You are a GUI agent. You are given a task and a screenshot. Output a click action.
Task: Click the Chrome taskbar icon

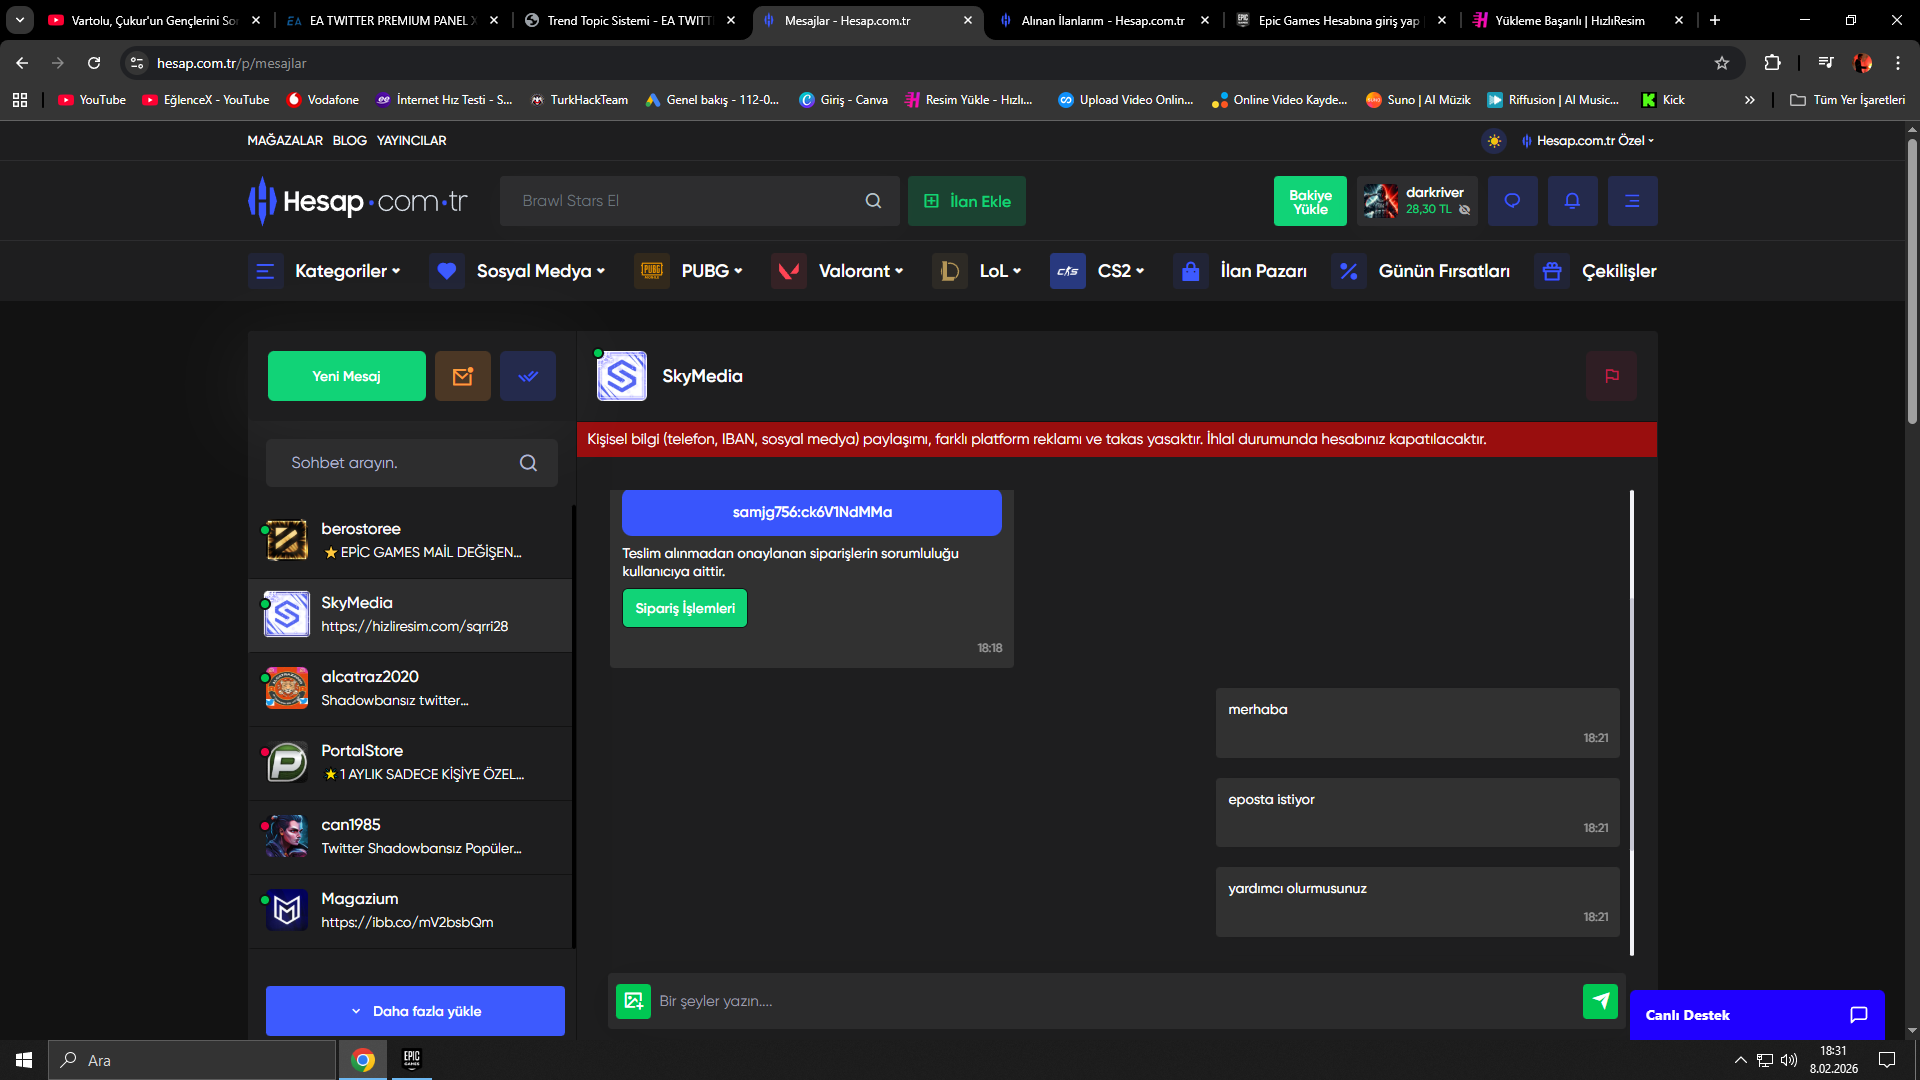coord(363,1060)
